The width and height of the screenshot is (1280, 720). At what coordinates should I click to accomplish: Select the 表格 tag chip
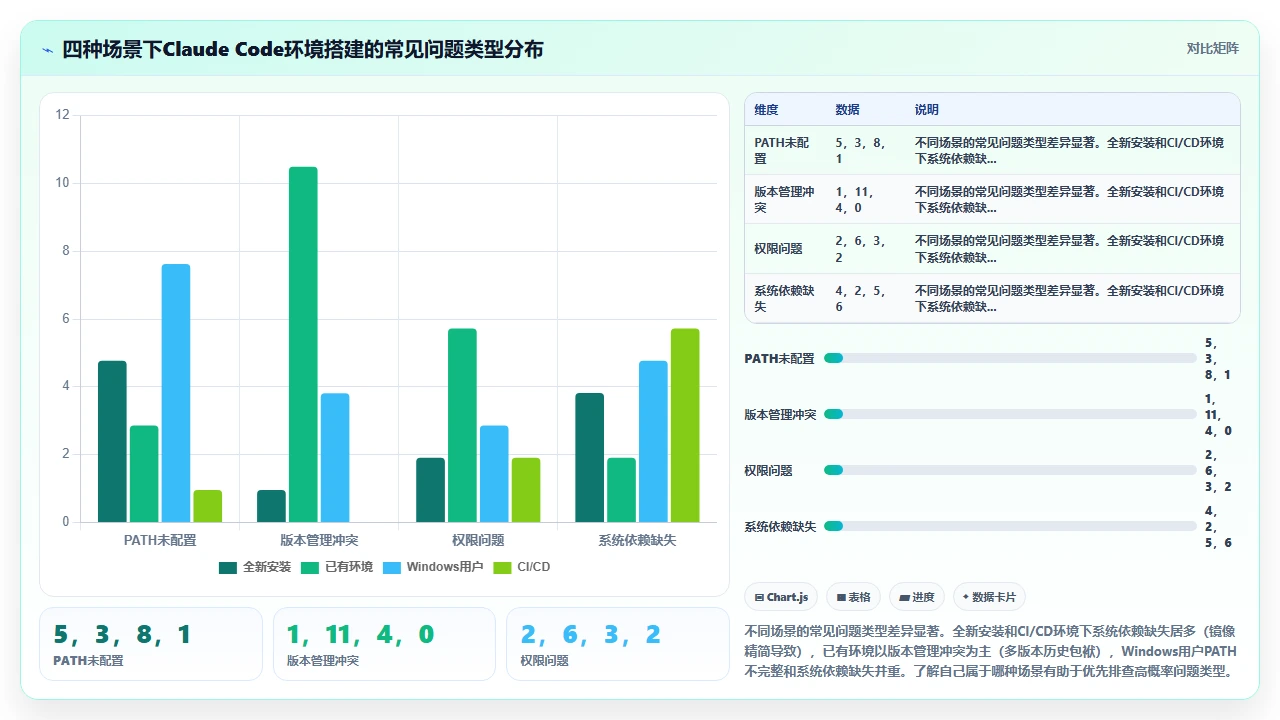coord(854,597)
